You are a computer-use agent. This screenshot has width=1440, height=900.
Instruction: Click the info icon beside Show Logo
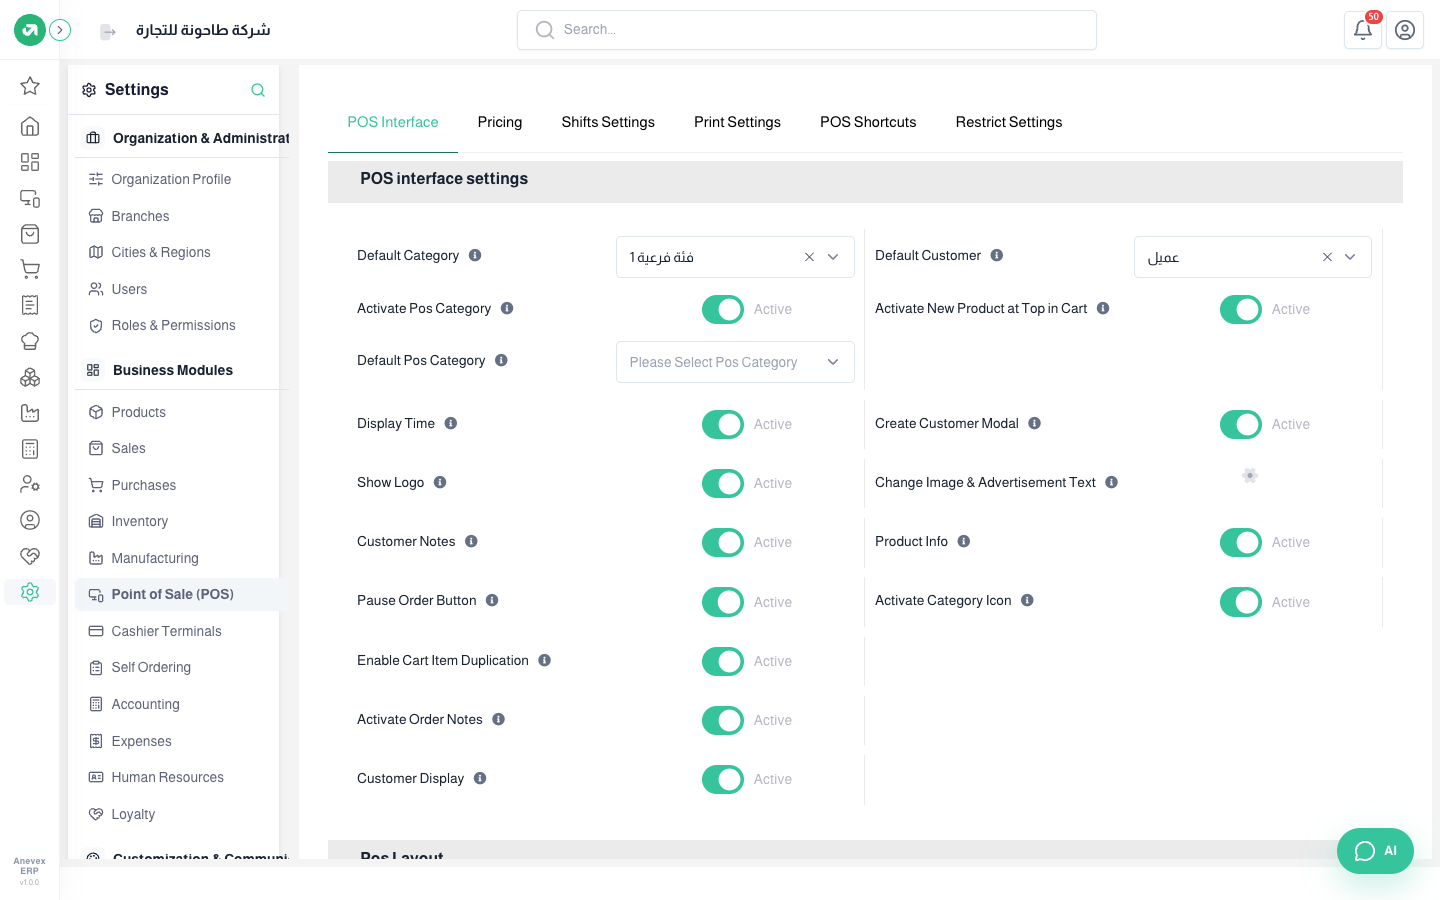click(x=440, y=482)
